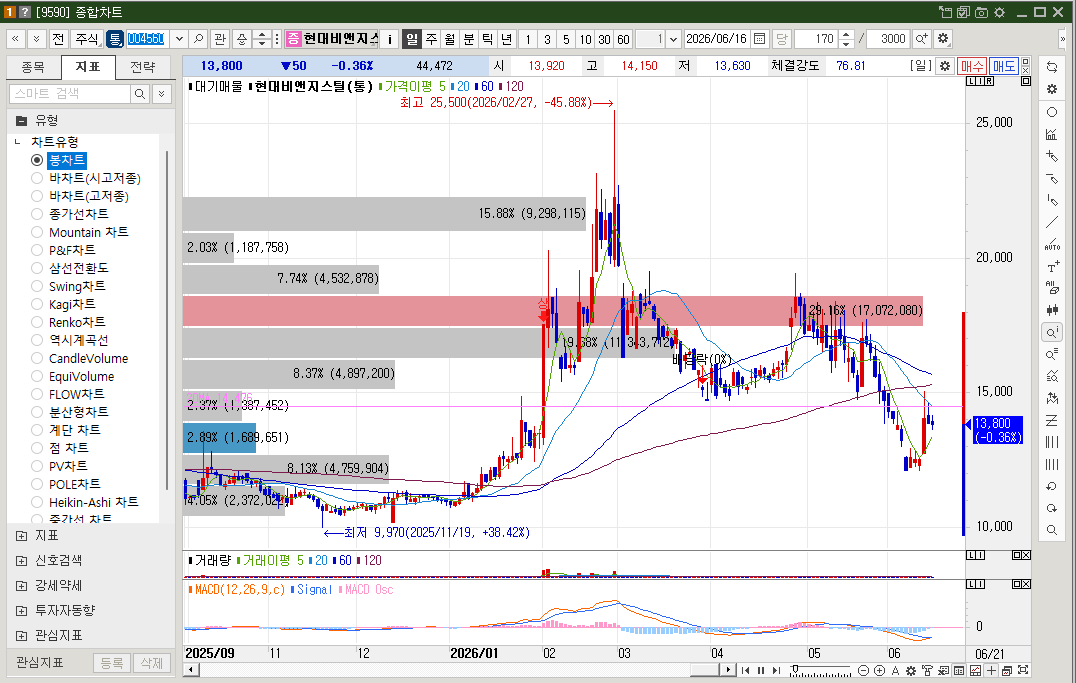Click the date field 2026/06/16

click(x=716, y=39)
